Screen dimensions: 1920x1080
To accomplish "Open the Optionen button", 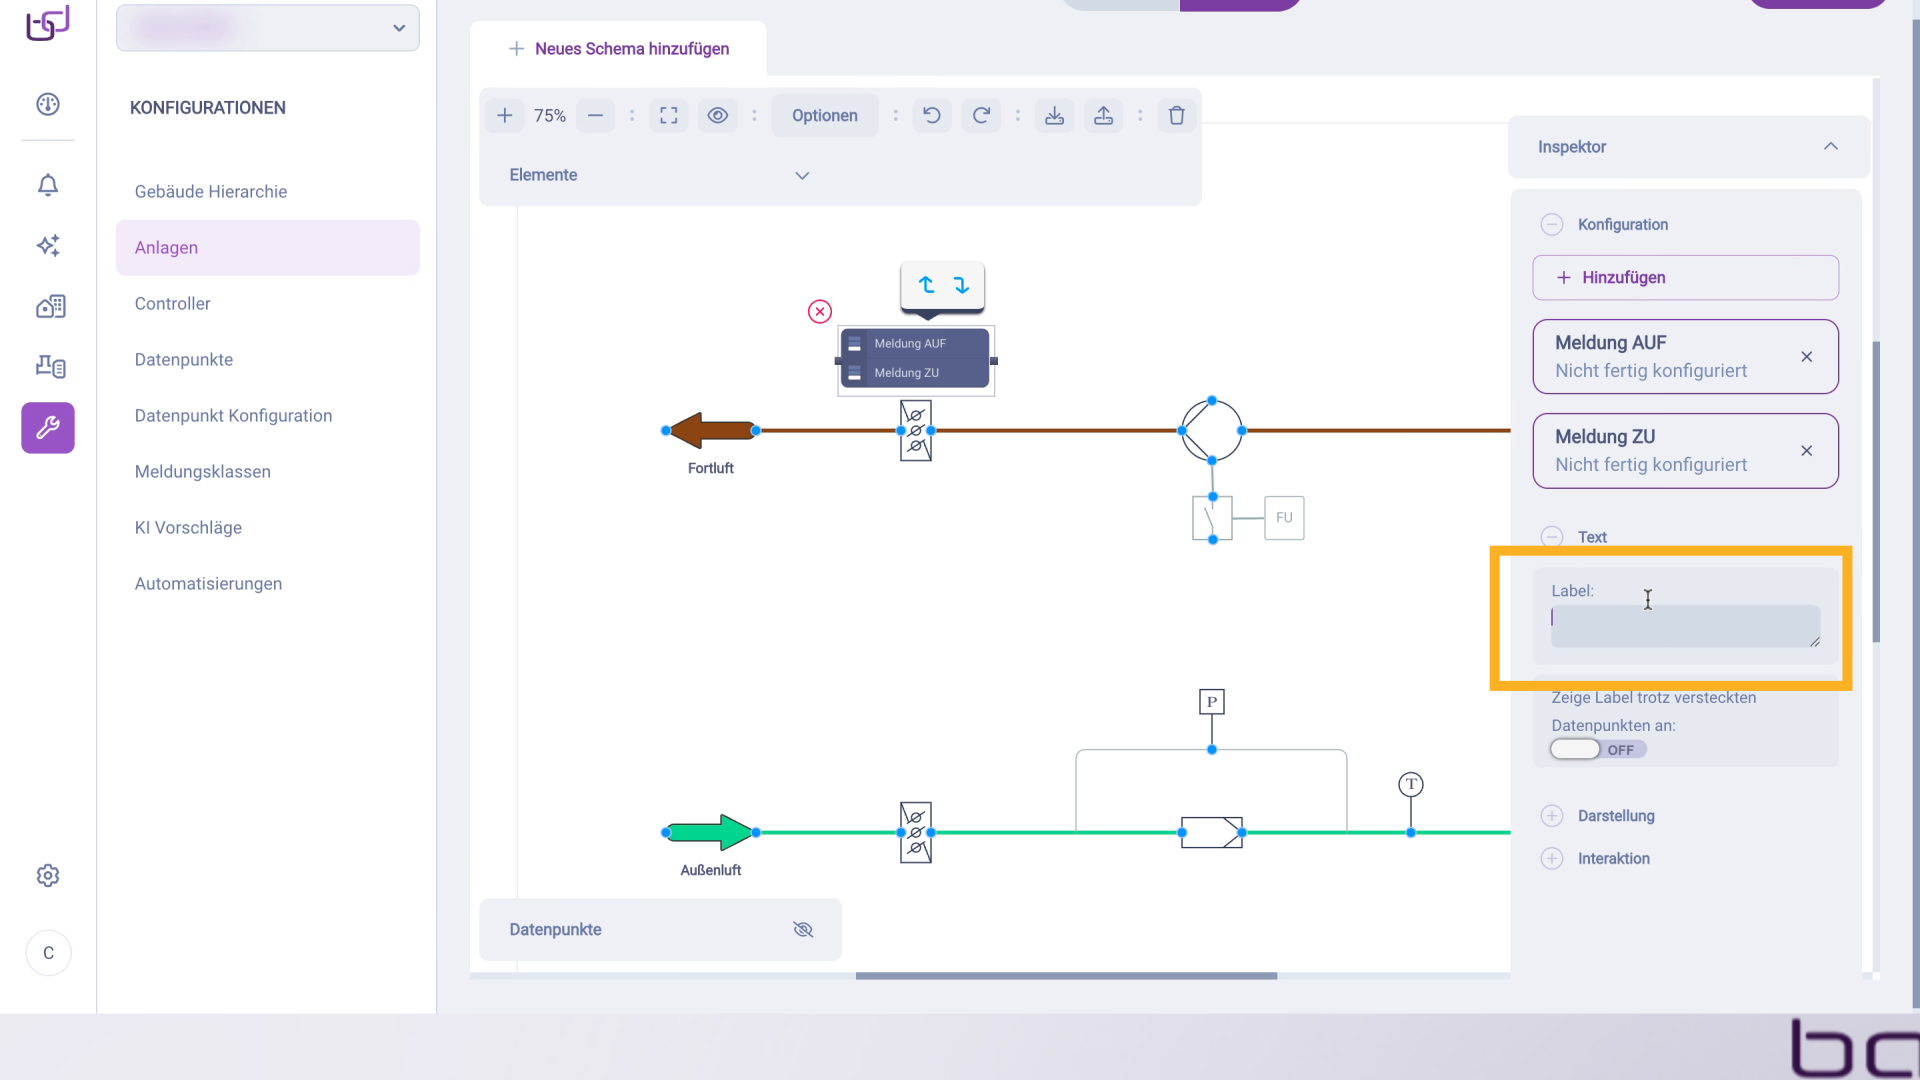I will click(824, 115).
